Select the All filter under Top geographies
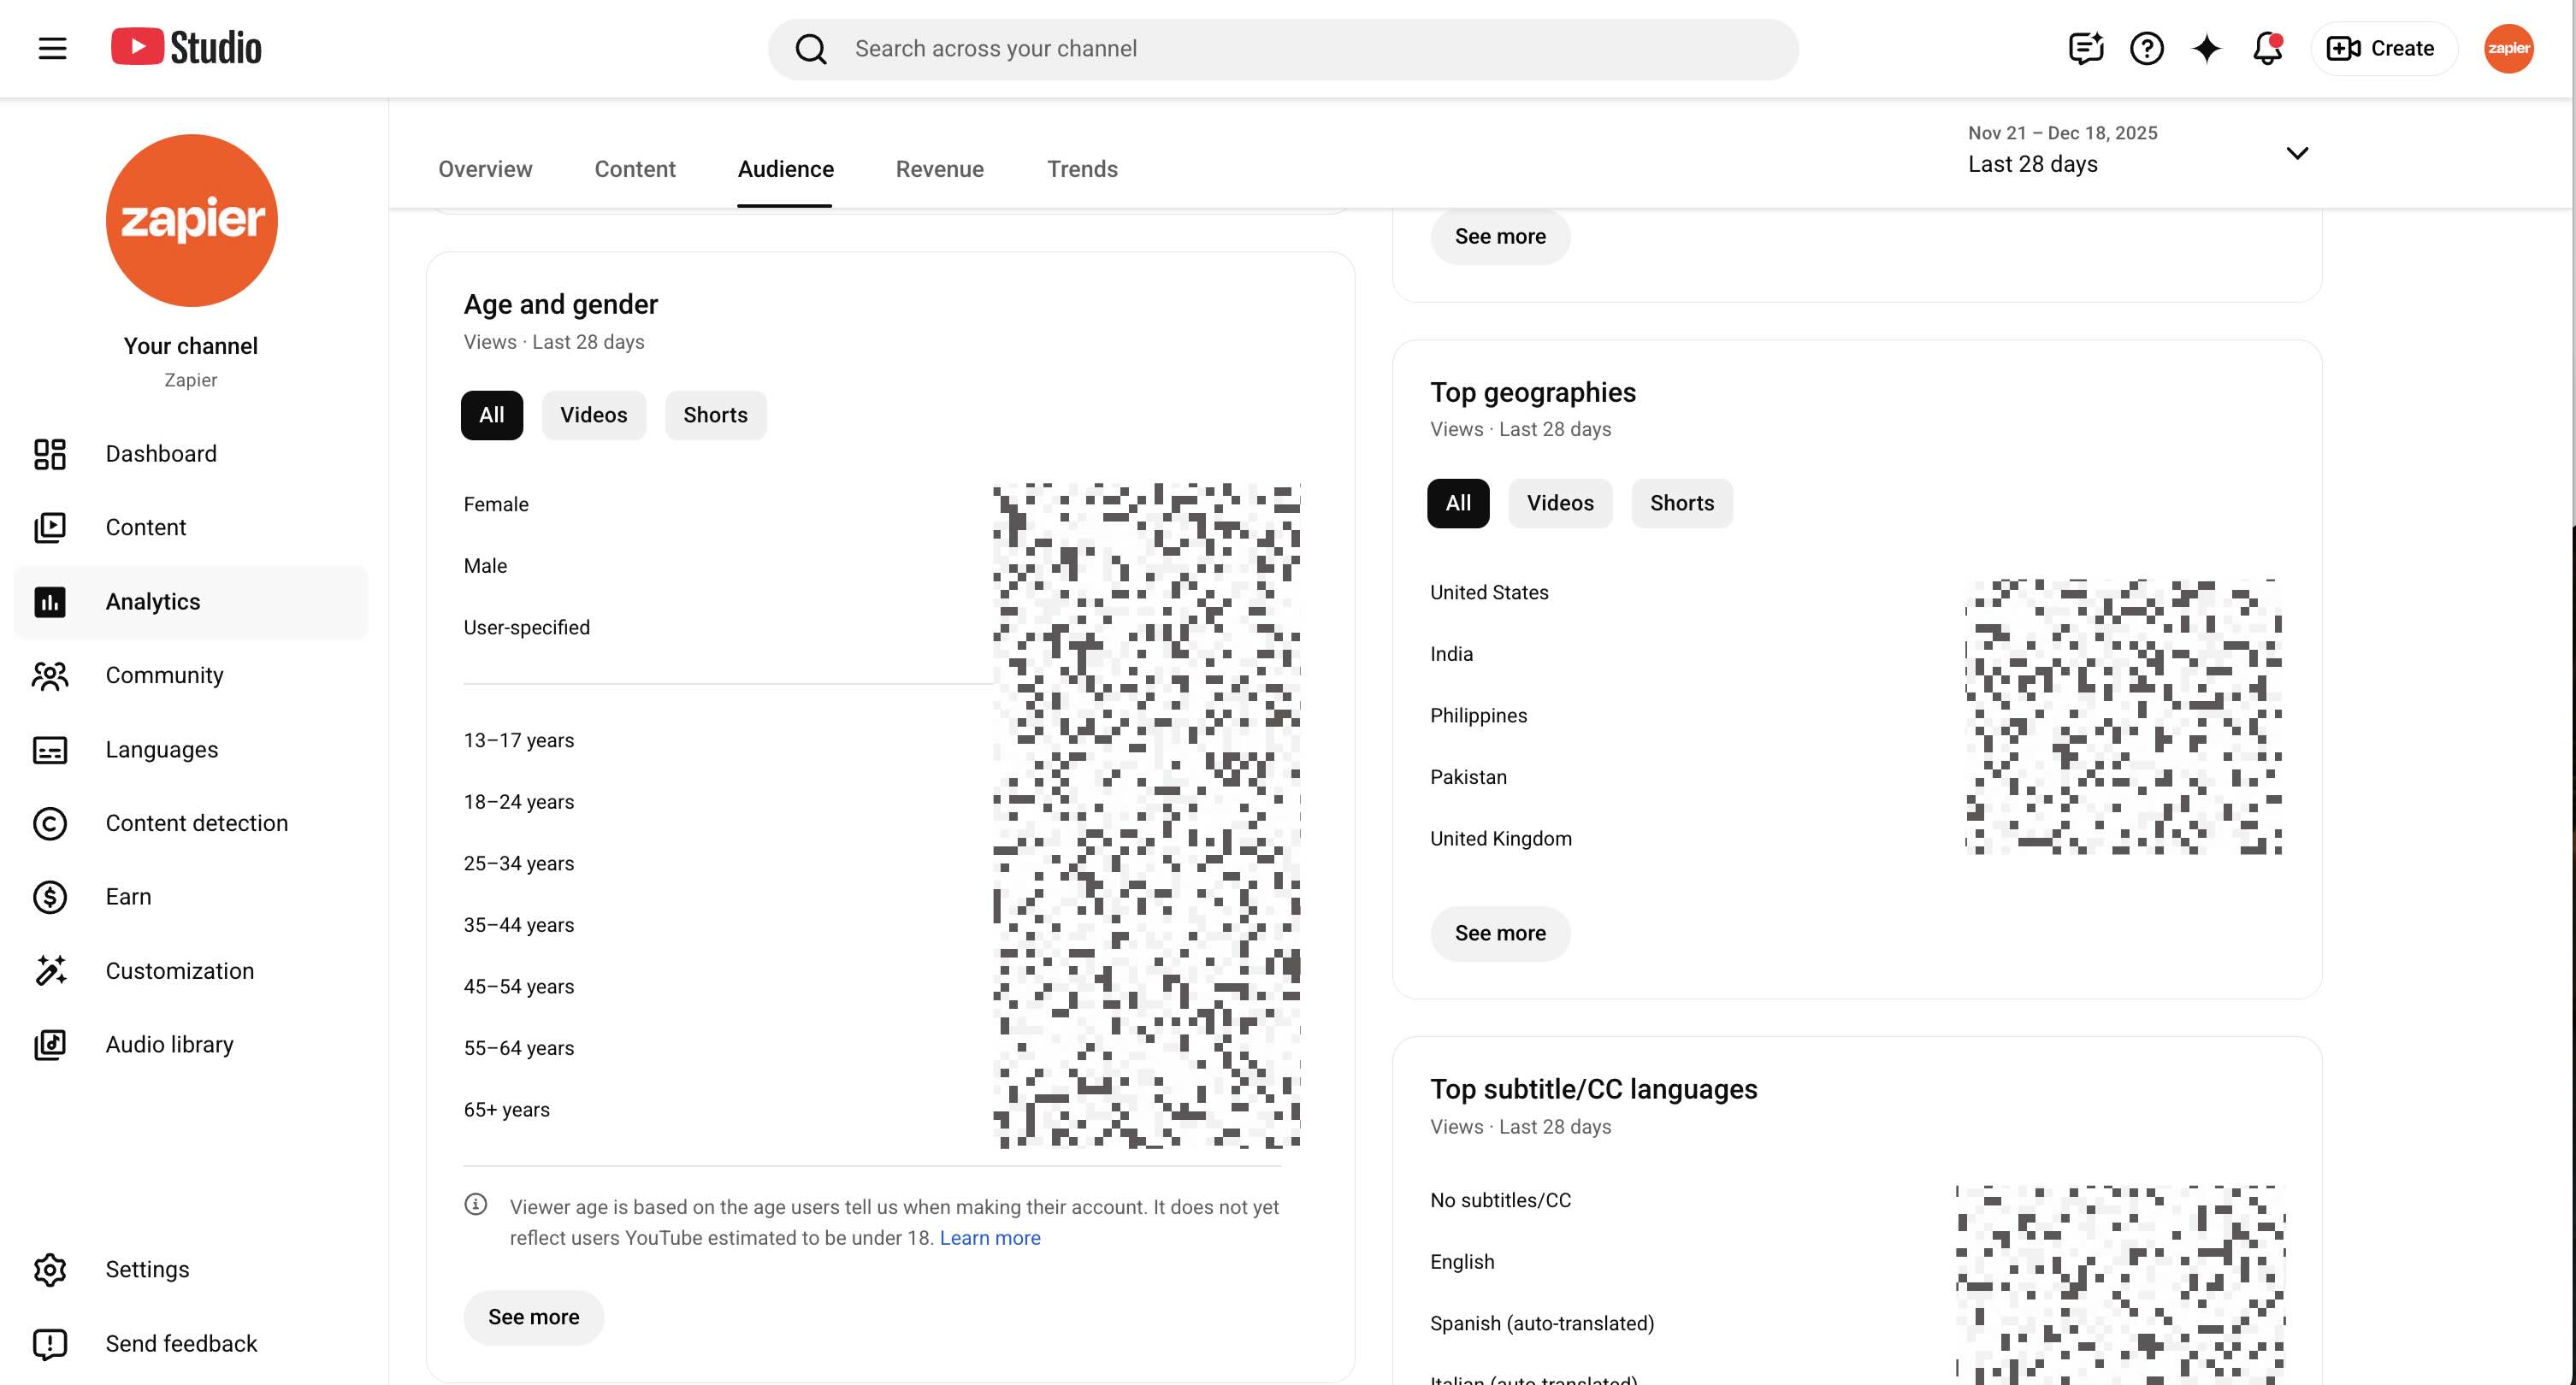The height and width of the screenshot is (1385, 2576). click(1457, 503)
